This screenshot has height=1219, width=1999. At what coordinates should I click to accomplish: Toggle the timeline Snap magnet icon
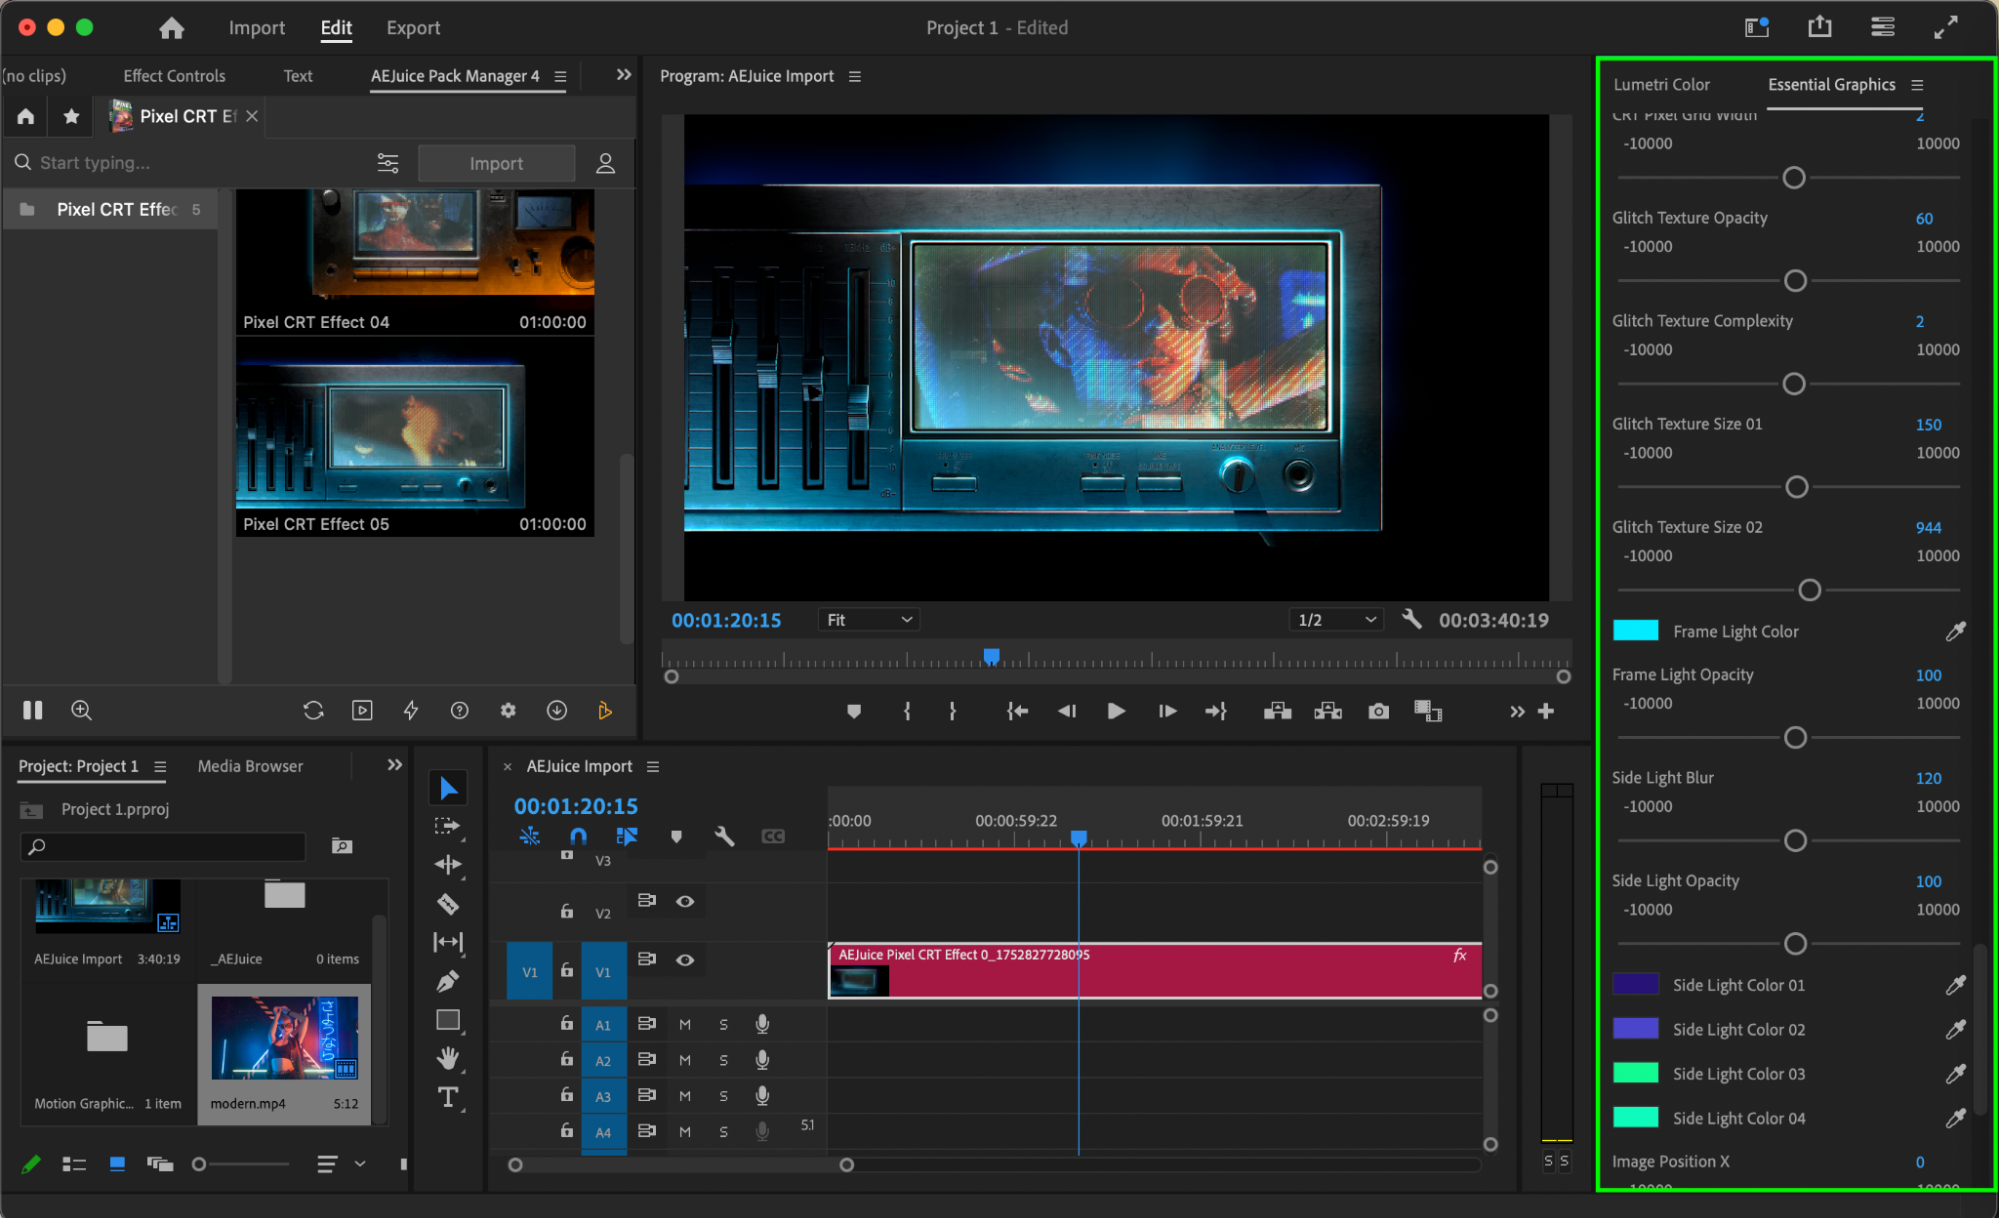578,836
